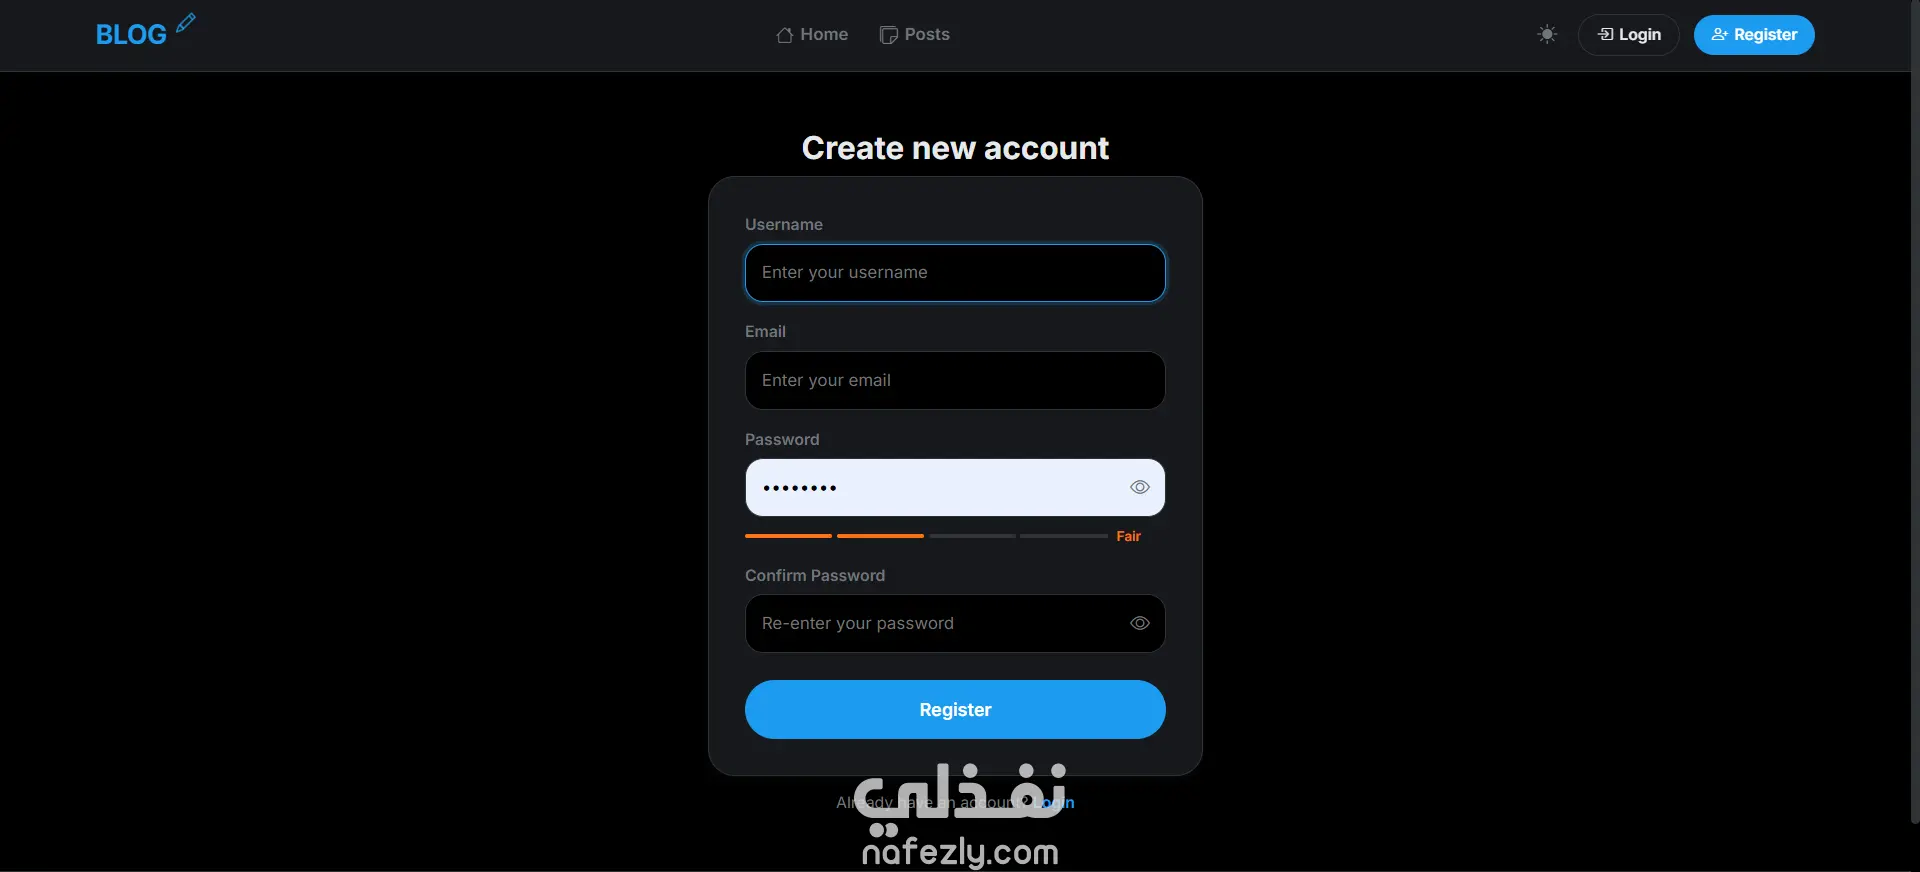Screen dimensions: 1920x872
Task: Toggle light theme with the sun icon
Action: (1547, 35)
